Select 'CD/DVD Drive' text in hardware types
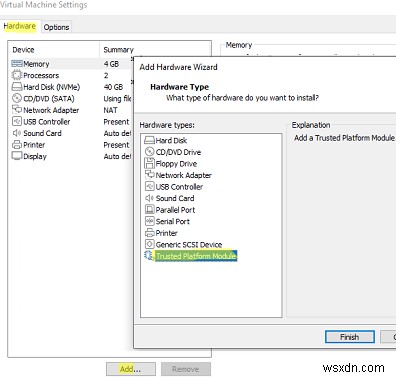This screenshot has width=396, height=378. pyautogui.click(x=178, y=152)
